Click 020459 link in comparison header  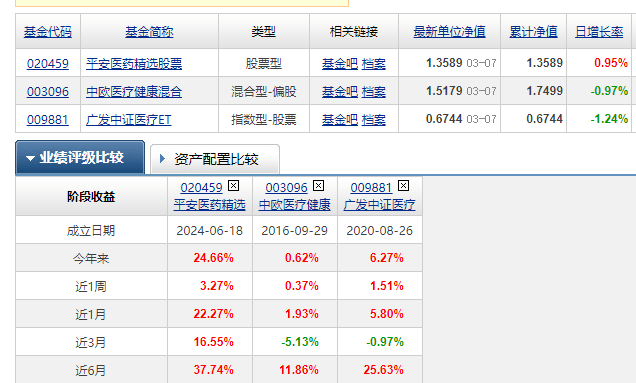202,187
